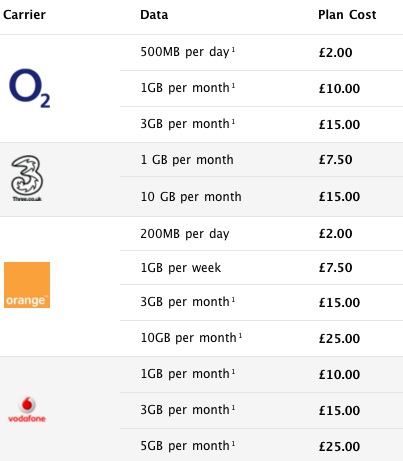Click the O2 carrier logo

click(29, 88)
